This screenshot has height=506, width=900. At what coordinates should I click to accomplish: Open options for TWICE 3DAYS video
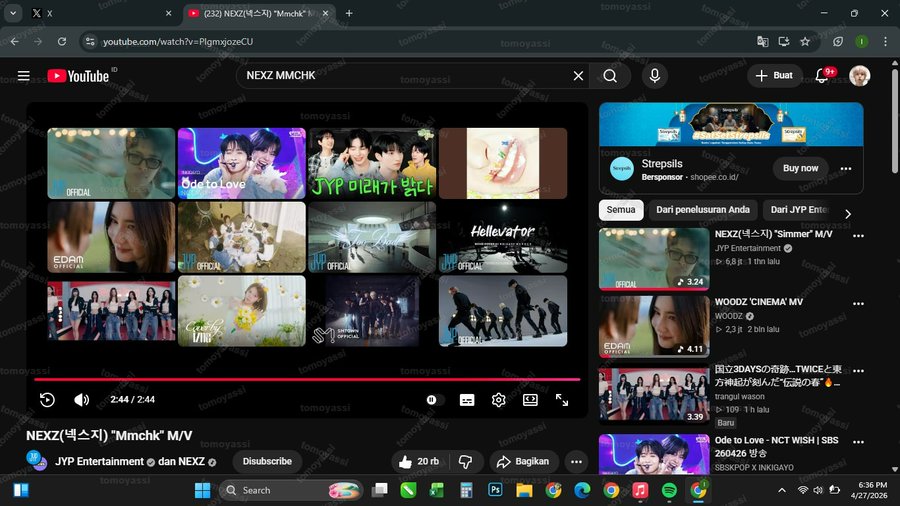(x=858, y=371)
